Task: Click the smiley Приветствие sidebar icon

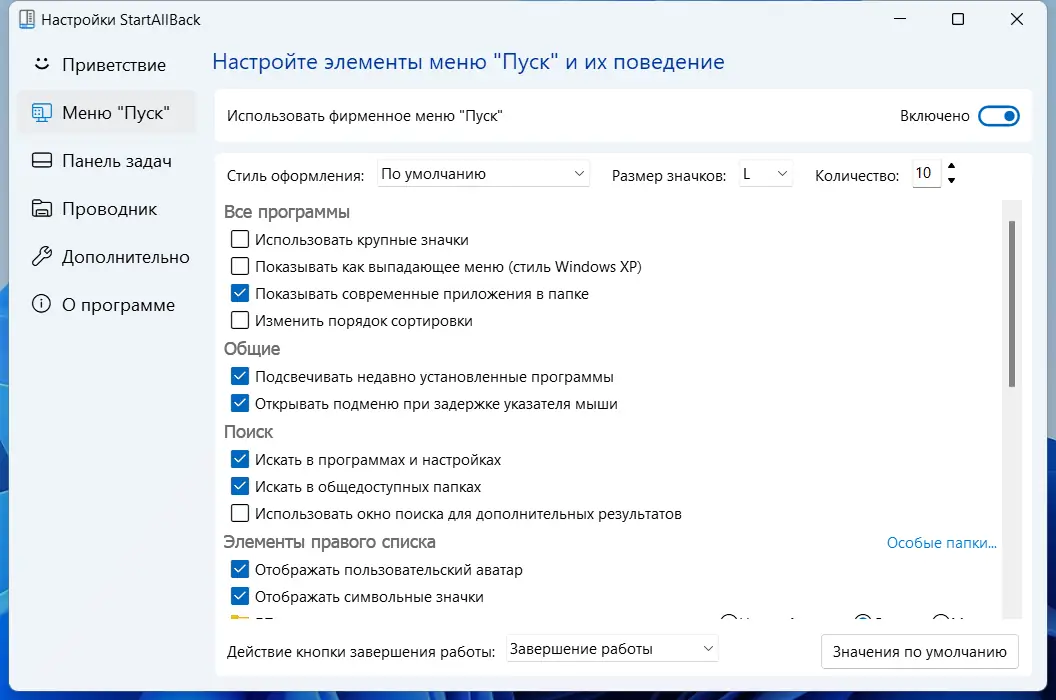Action: pyautogui.click(x=40, y=64)
